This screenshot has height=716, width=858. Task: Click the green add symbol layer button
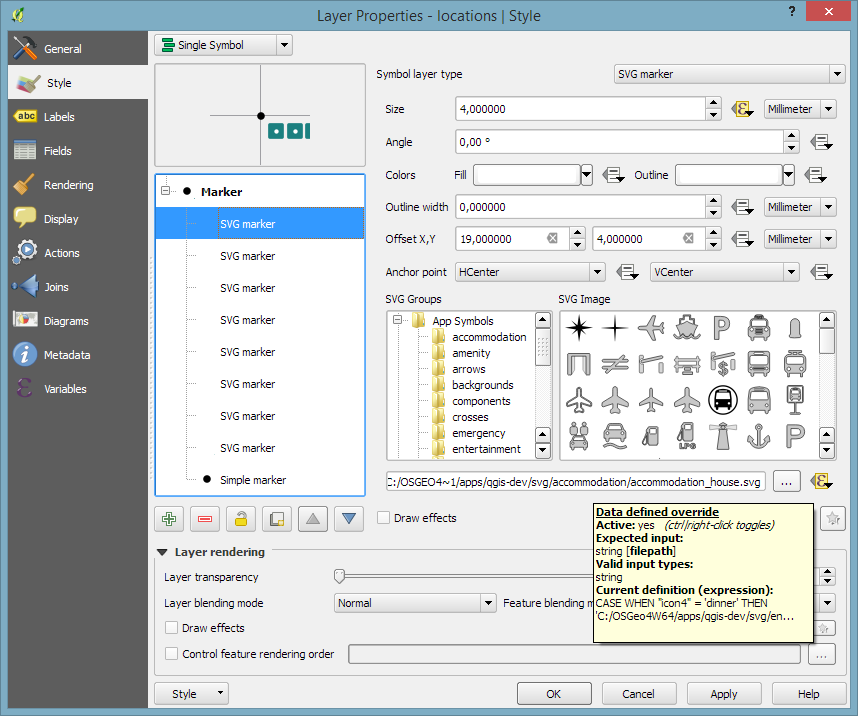tap(169, 519)
